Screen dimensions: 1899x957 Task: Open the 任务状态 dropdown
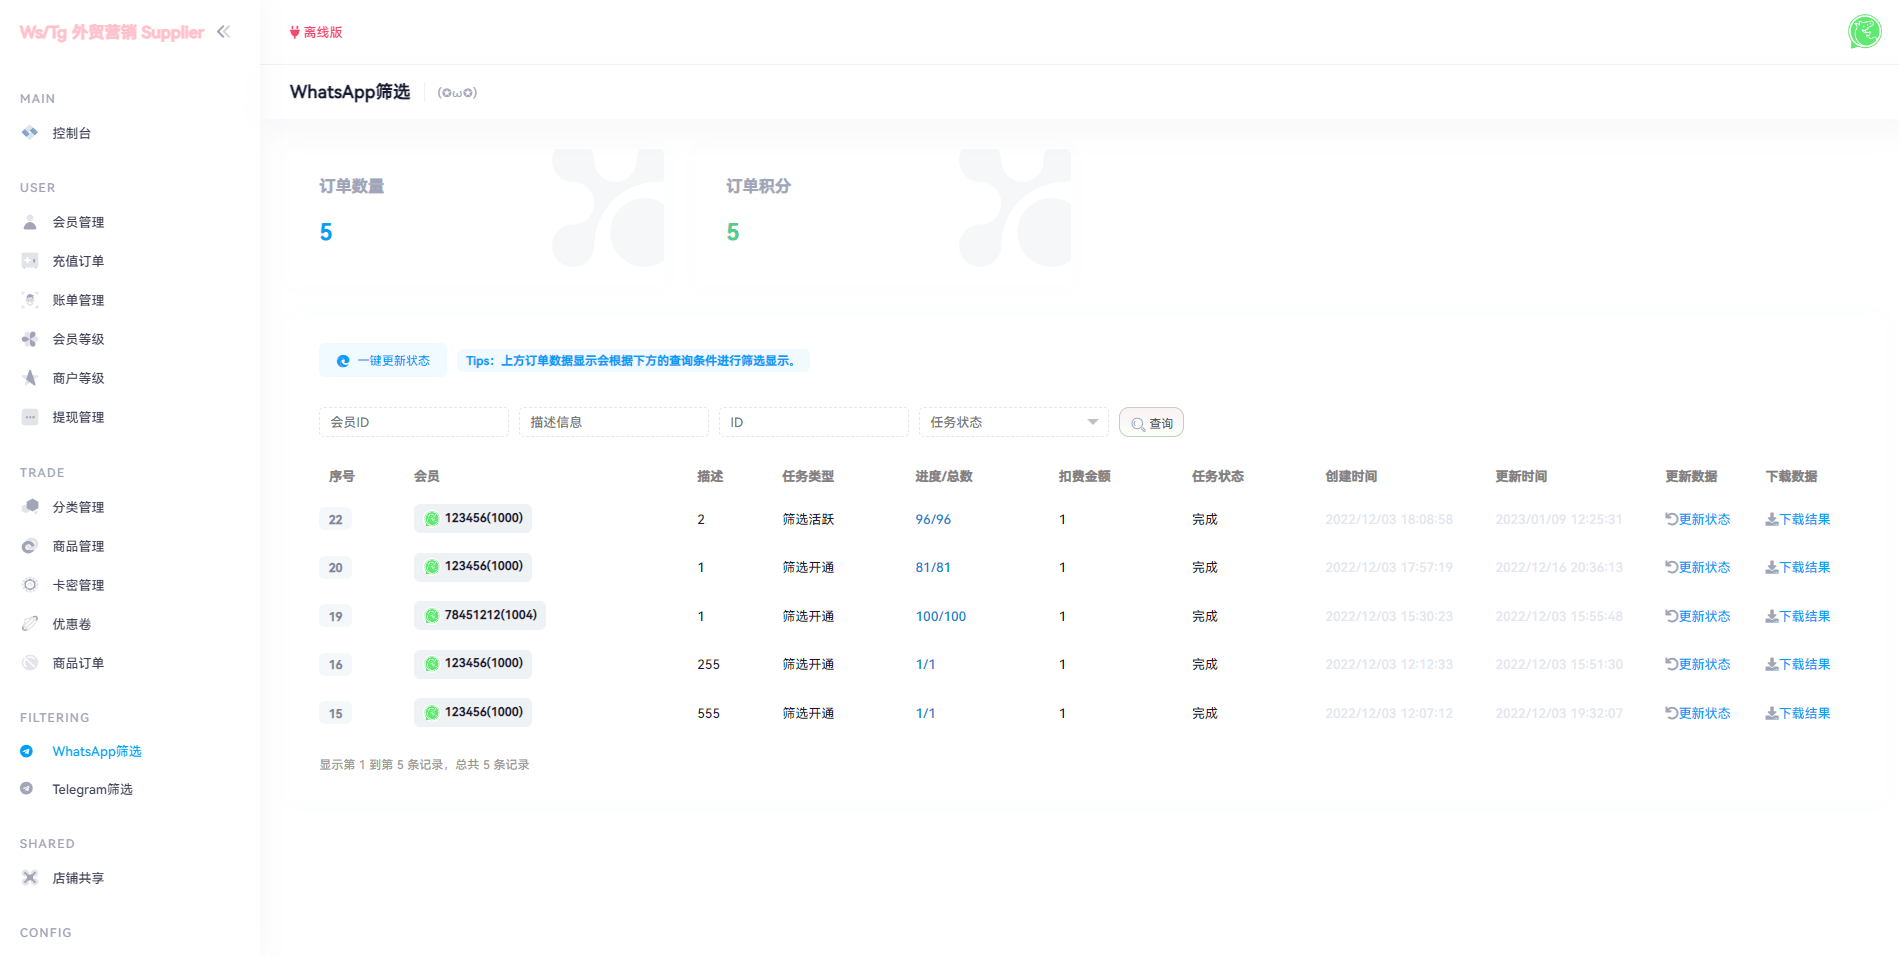coord(1012,422)
